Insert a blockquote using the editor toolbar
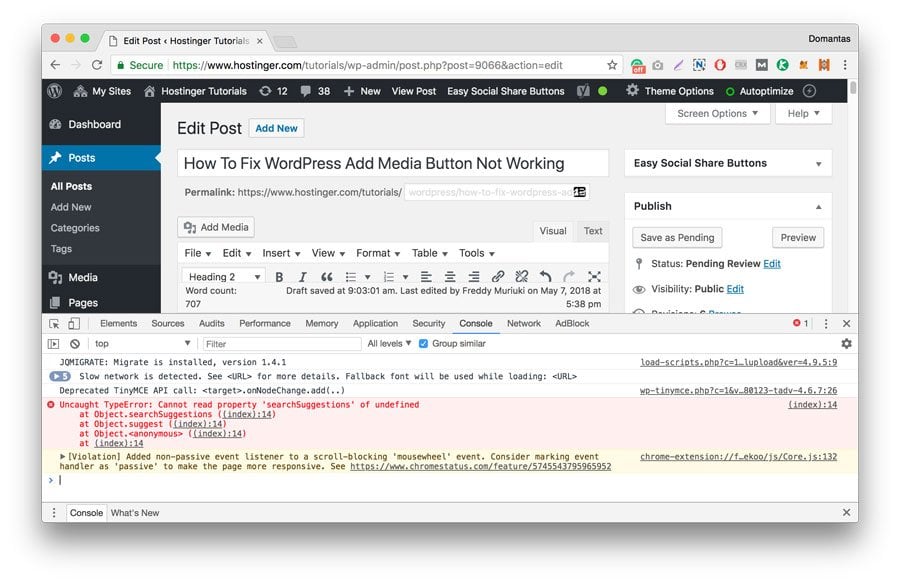 [x=326, y=275]
